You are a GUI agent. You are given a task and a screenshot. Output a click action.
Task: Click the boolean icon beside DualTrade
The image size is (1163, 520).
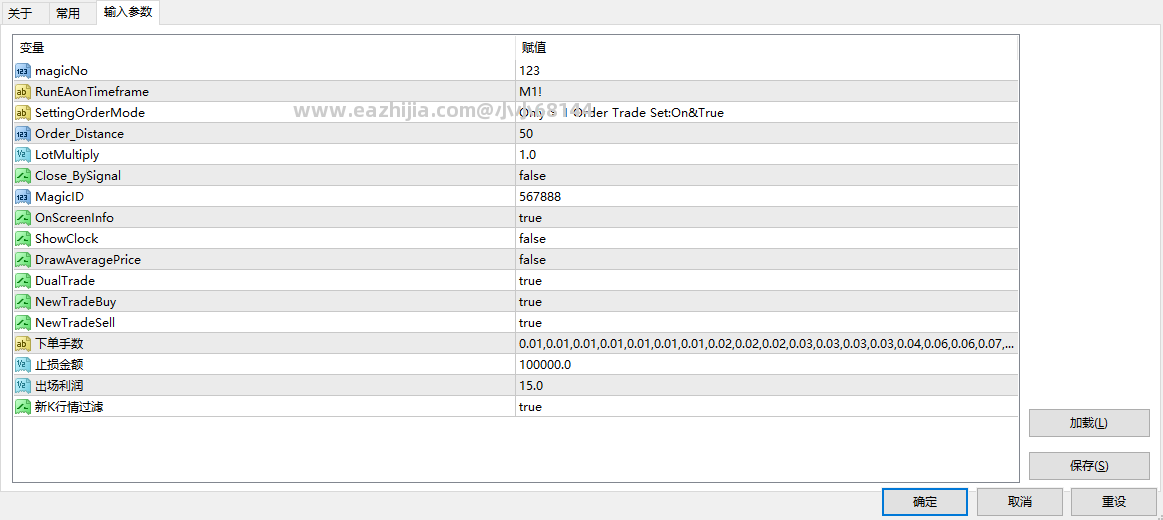22,281
